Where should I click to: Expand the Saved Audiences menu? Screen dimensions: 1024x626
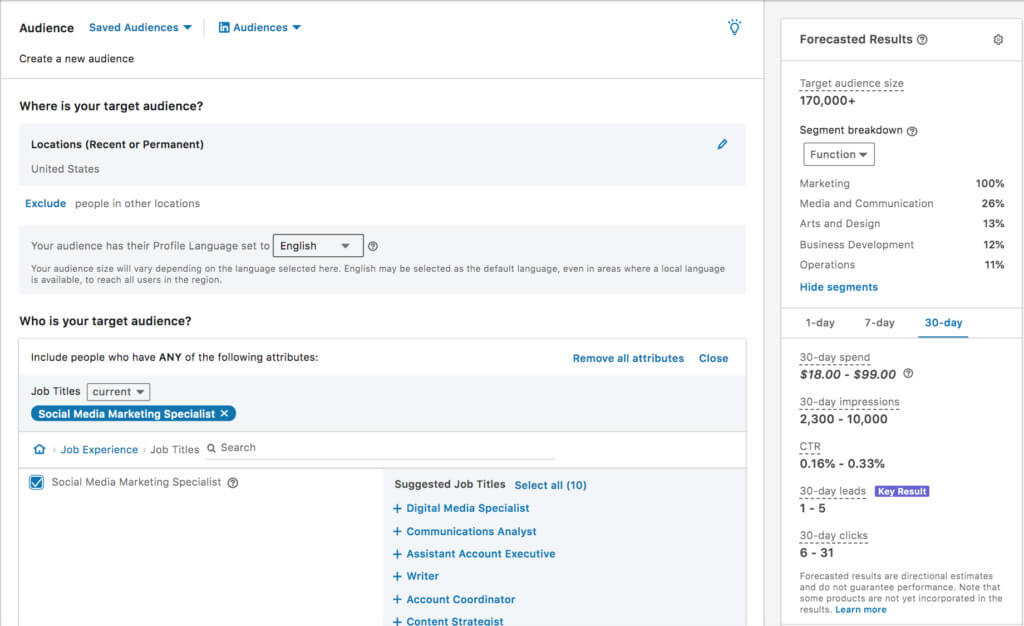coord(139,27)
